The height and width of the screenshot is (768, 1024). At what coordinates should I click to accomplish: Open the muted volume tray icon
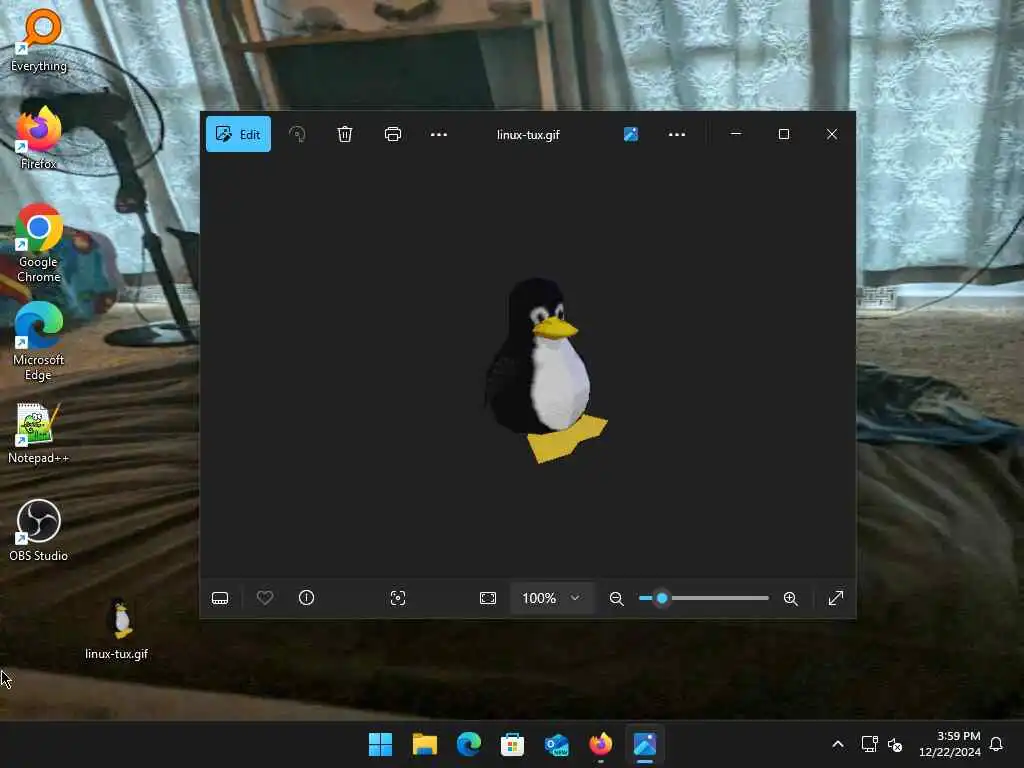point(895,744)
